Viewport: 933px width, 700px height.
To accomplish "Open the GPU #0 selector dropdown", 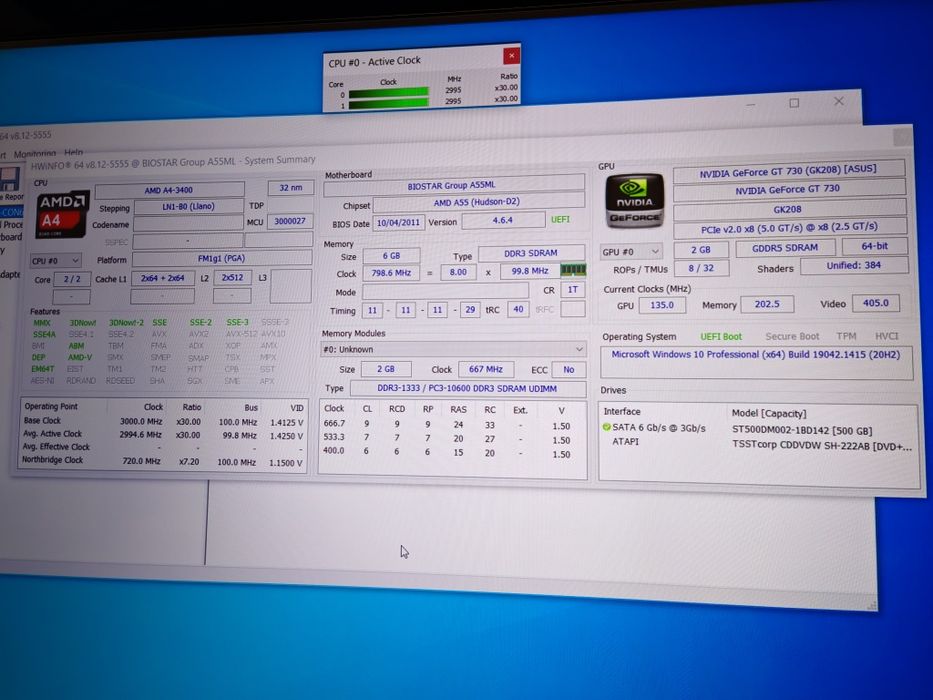I will tap(631, 251).
